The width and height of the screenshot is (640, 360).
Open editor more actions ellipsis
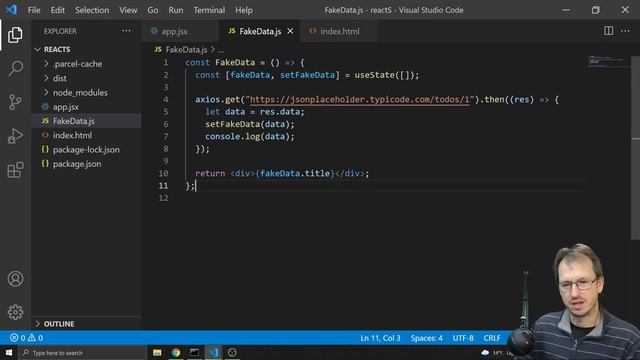[x=625, y=31]
